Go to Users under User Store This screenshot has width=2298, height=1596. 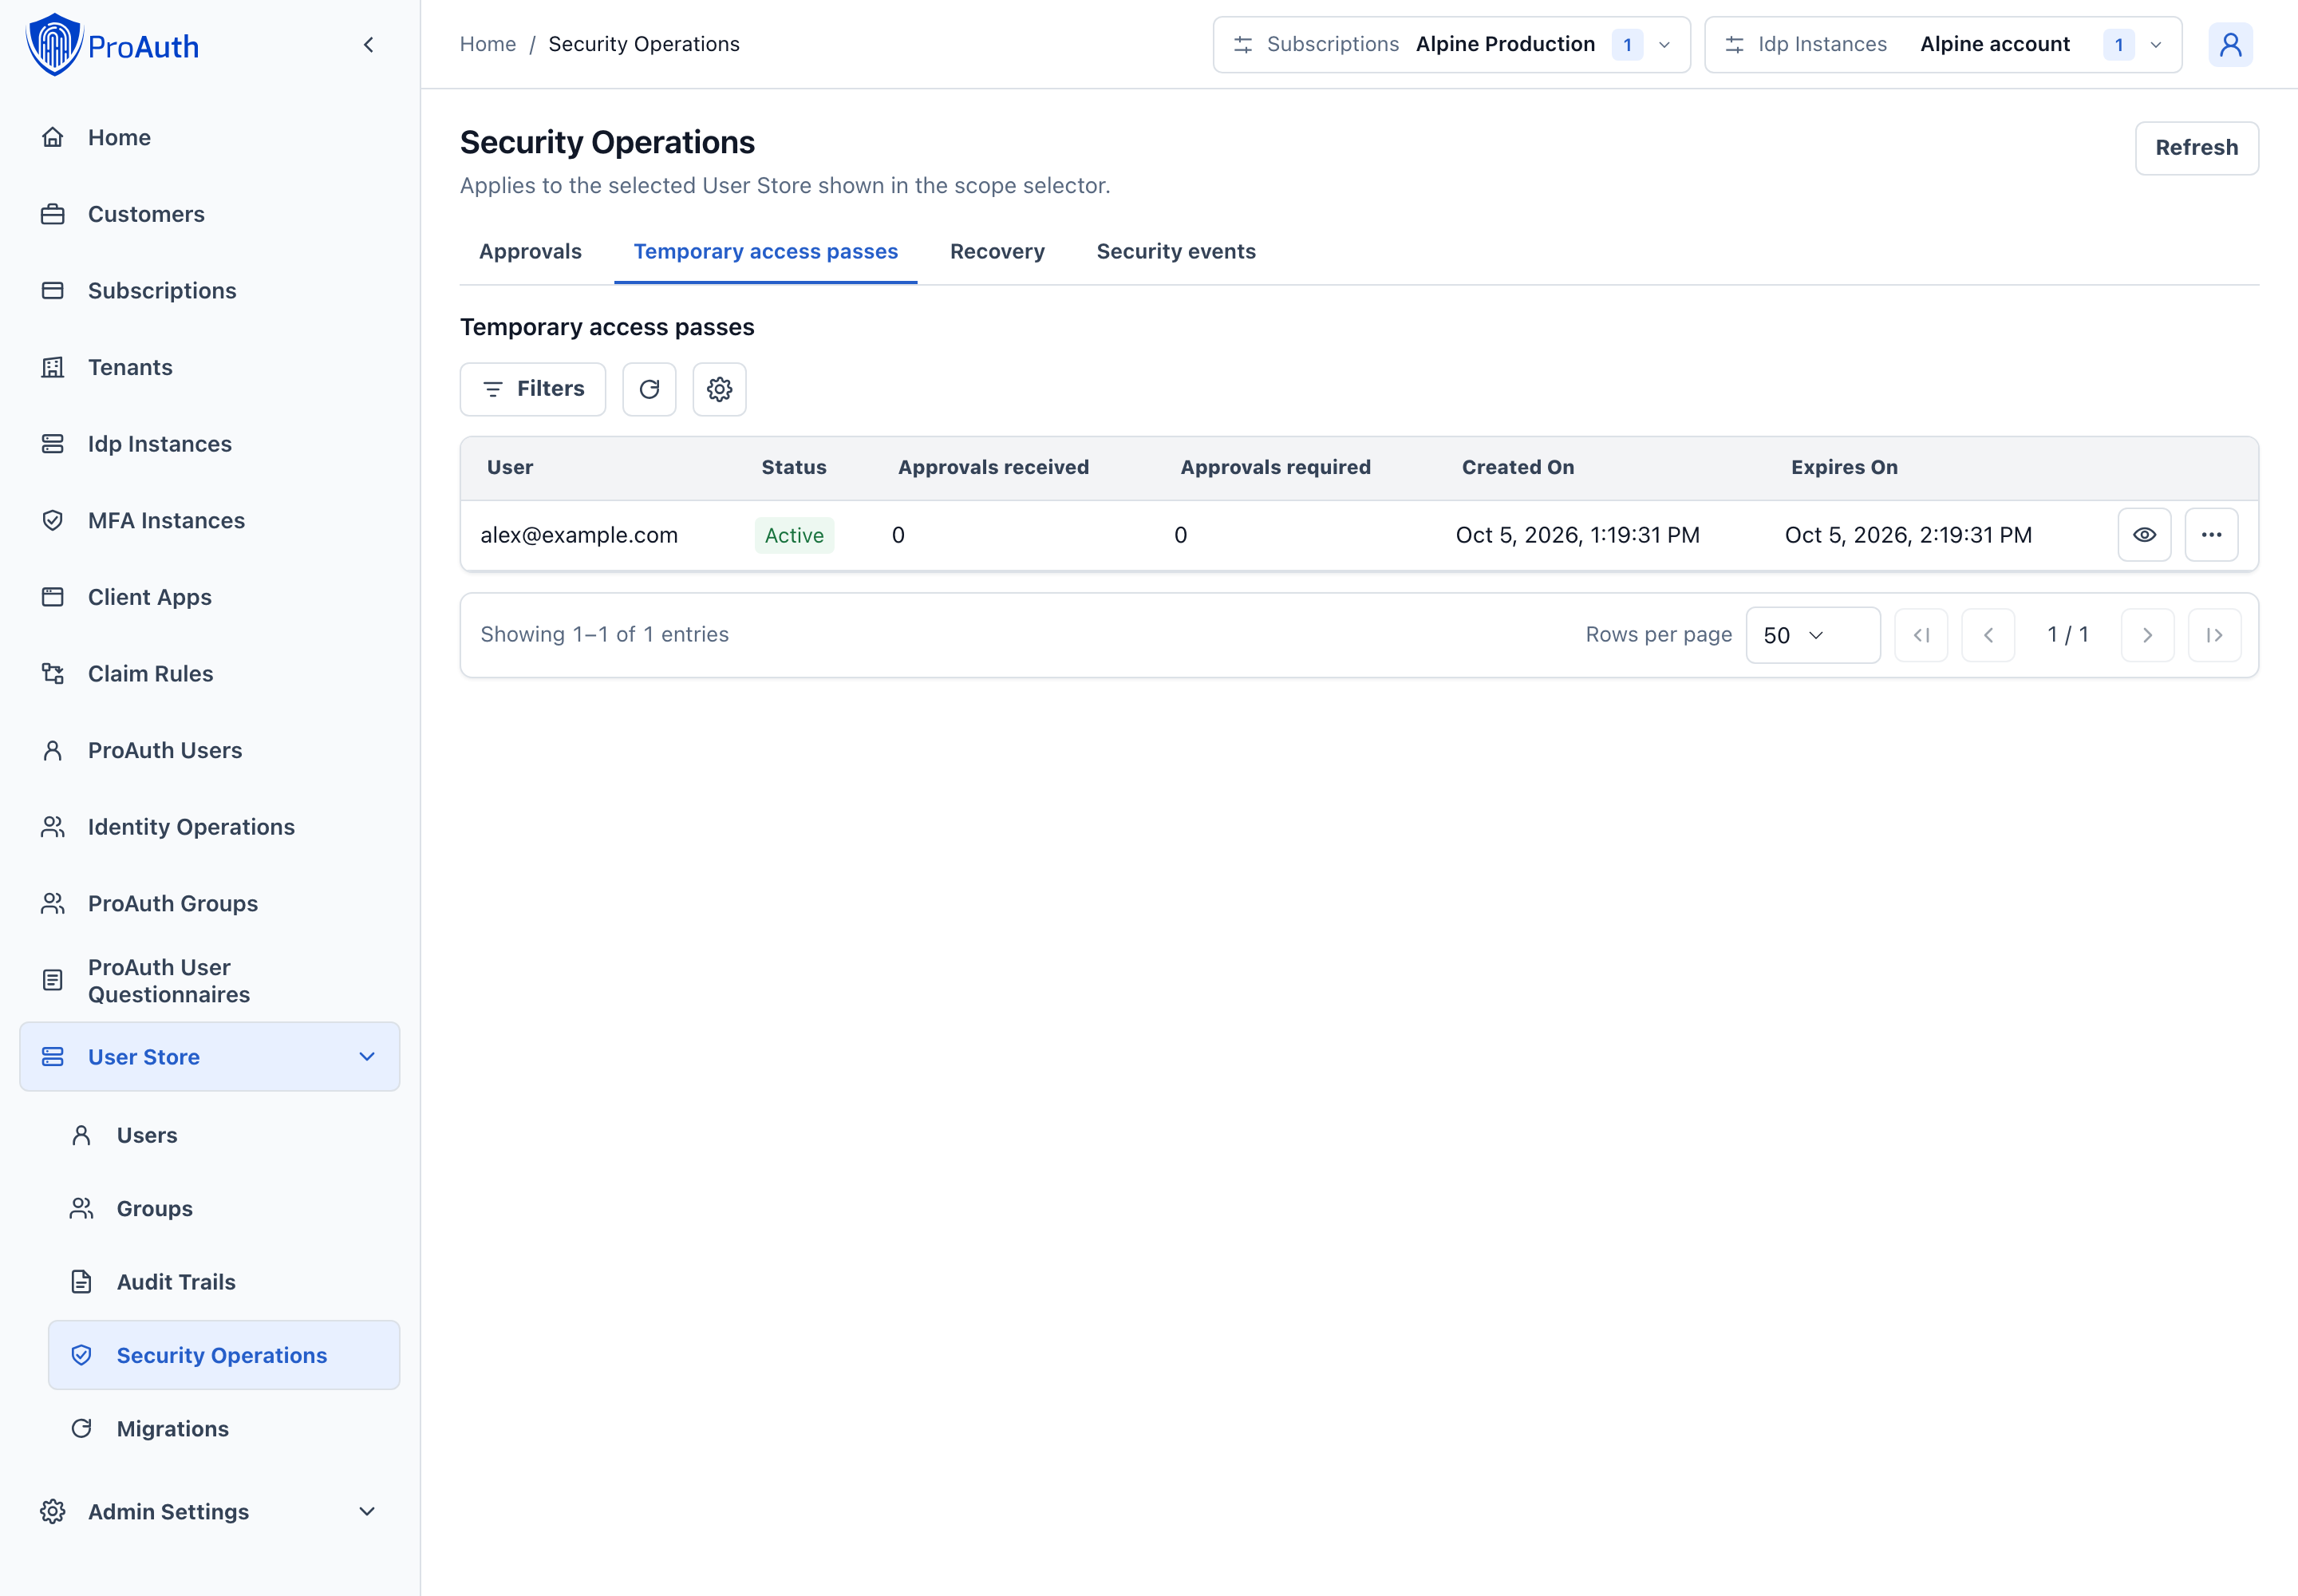[x=224, y=1135]
